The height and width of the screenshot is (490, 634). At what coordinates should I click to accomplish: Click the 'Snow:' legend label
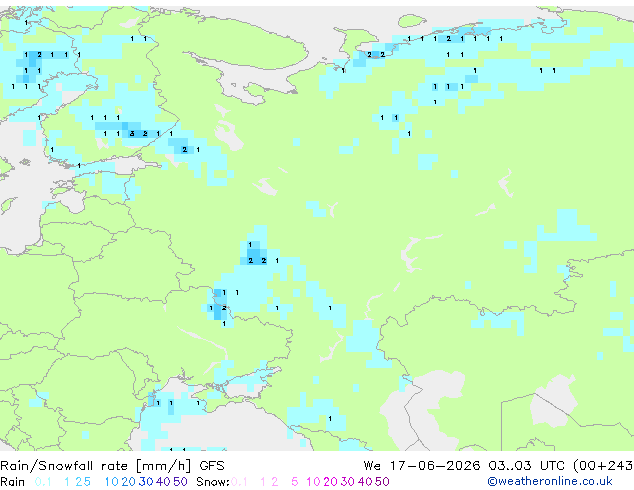213,482
